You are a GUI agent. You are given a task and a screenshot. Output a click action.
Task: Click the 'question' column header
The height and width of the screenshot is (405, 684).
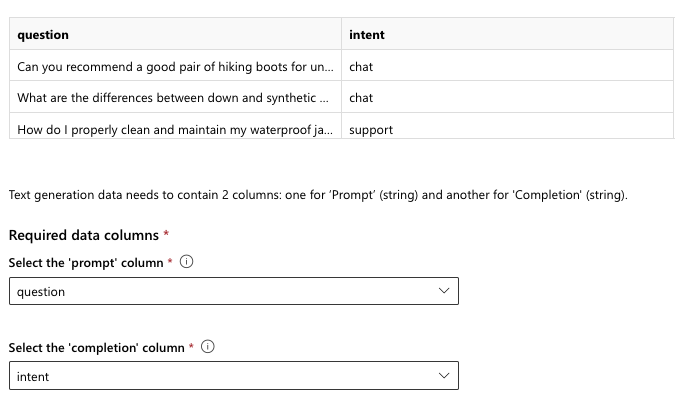point(43,35)
